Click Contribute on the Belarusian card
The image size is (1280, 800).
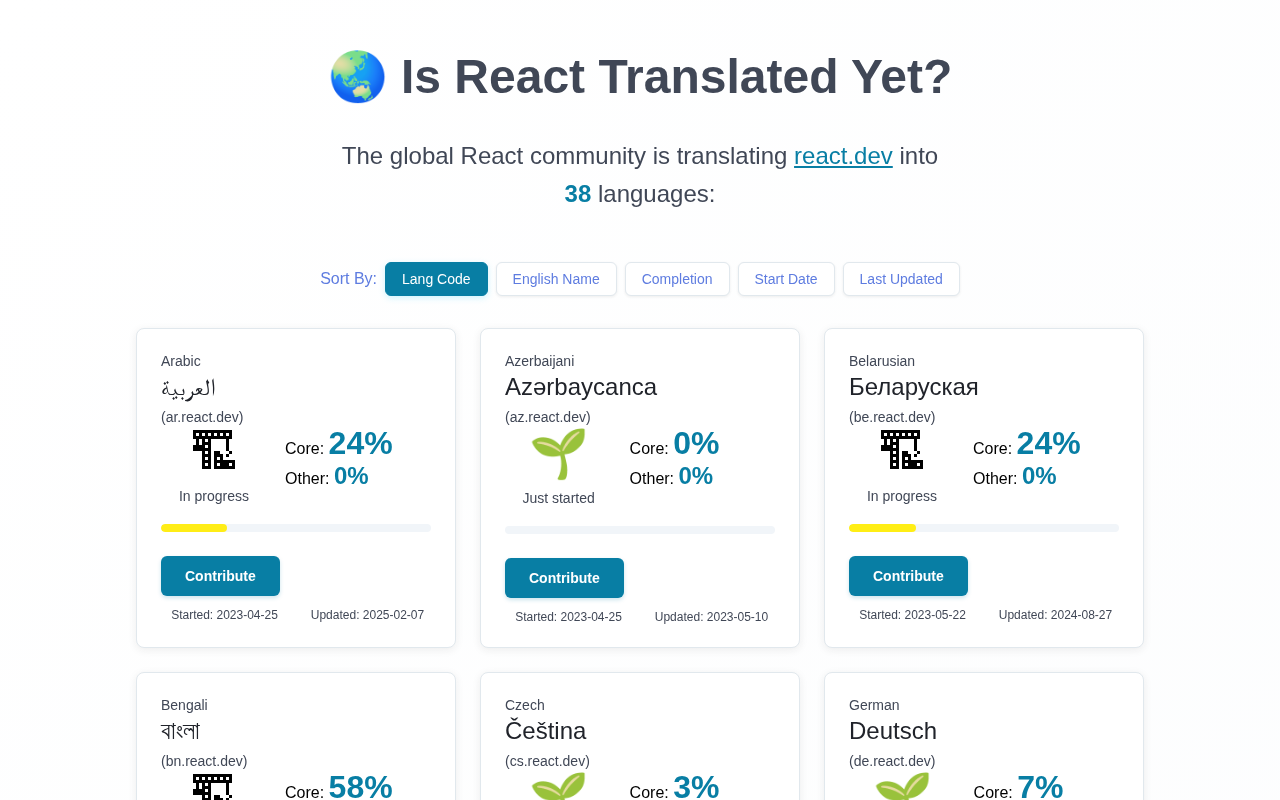click(x=908, y=576)
